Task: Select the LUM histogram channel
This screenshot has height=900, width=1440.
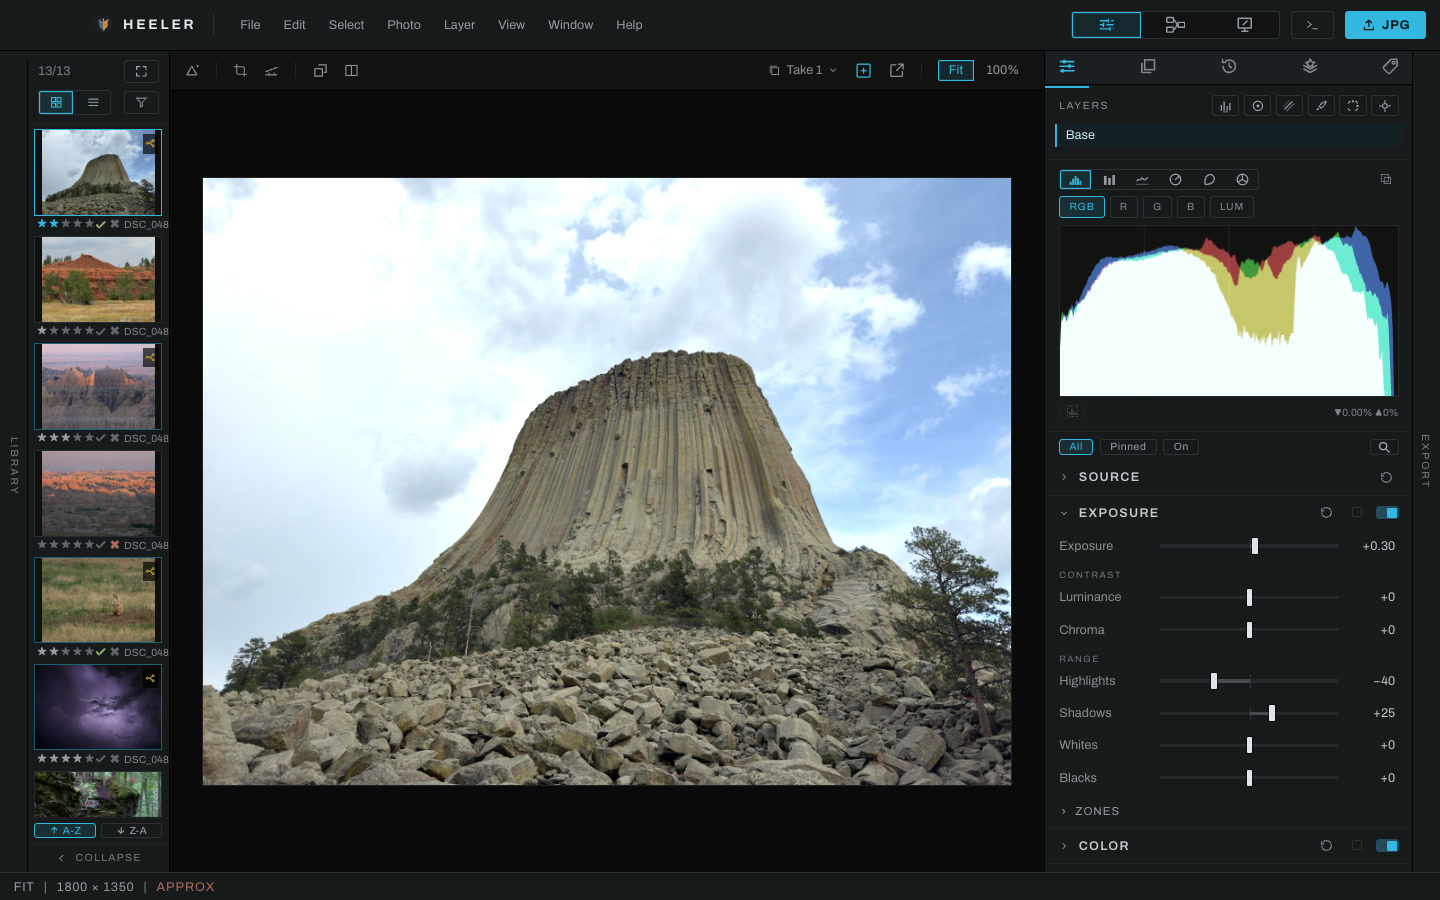Action: (x=1232, y=207)
